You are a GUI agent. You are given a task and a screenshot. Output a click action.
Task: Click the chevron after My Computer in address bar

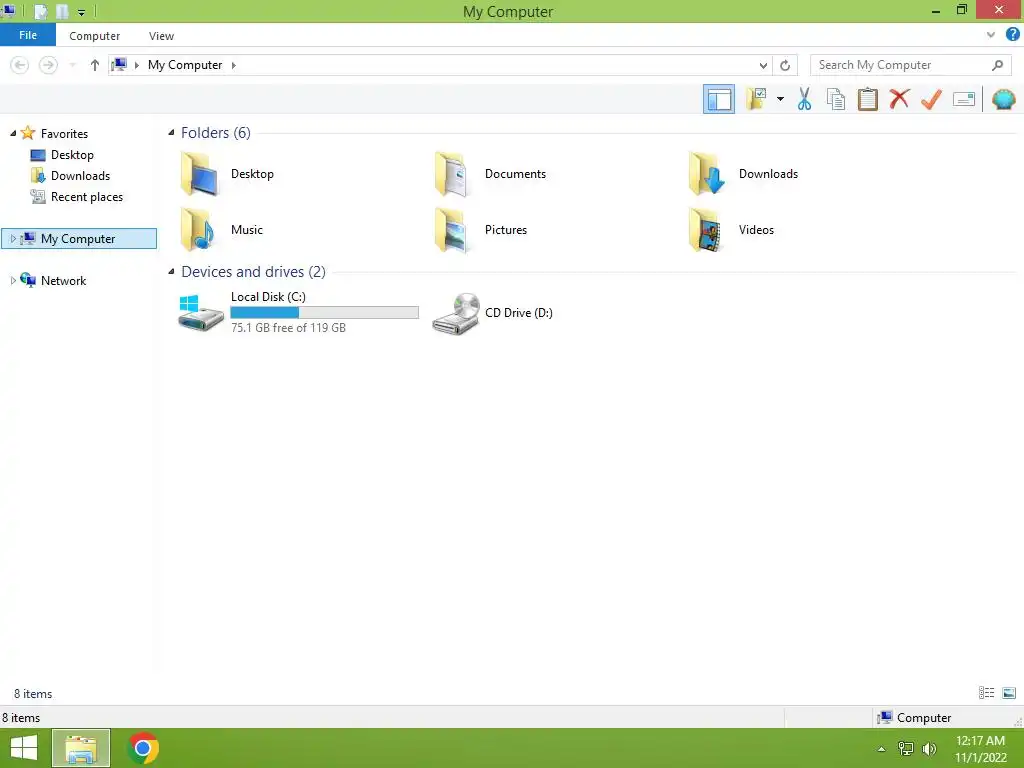(x=233, y=65)
